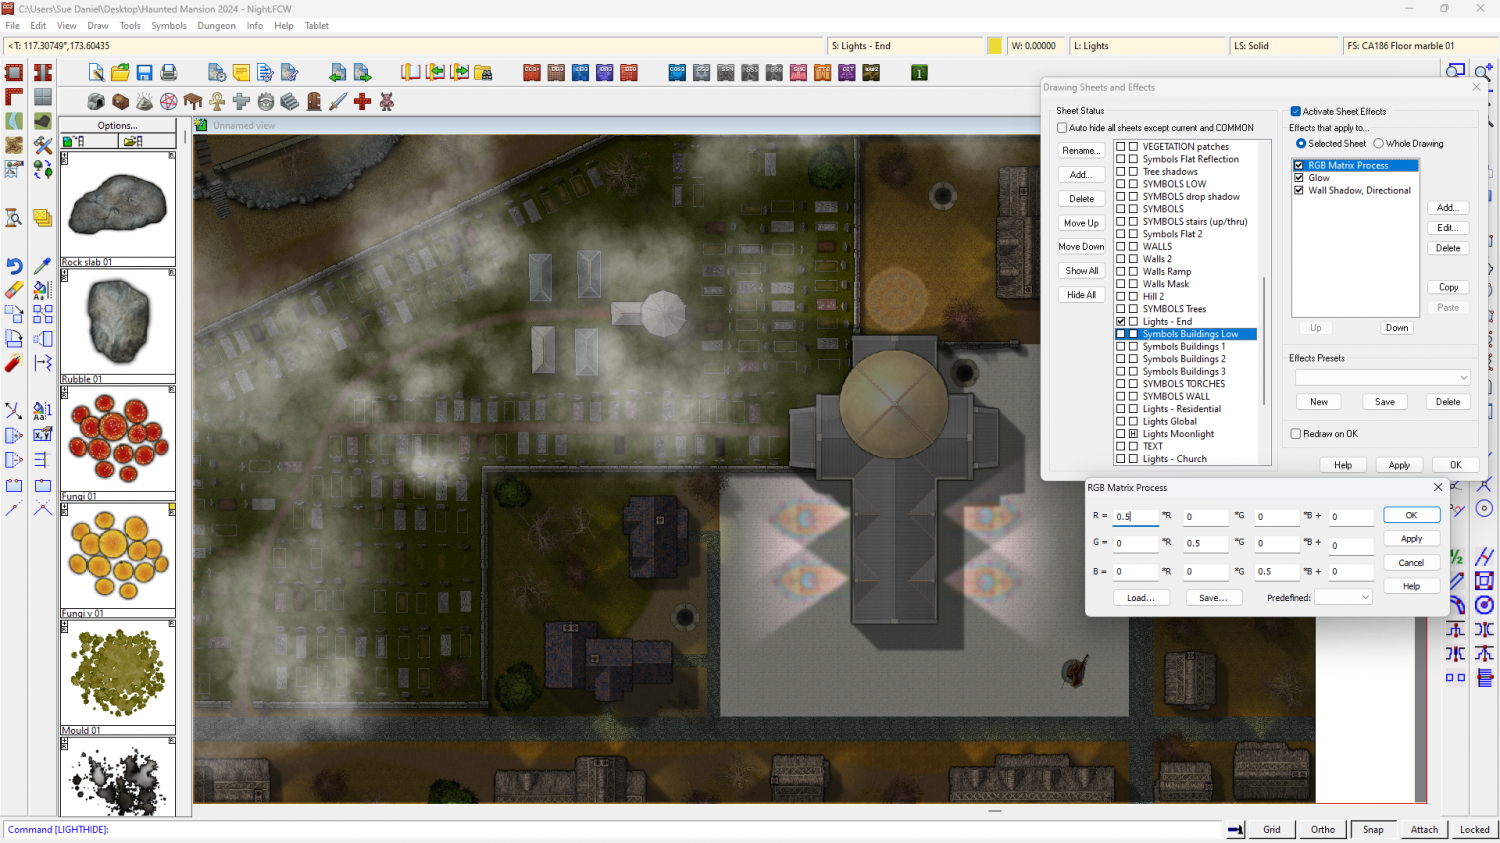Click the Save floppy disk icon
This screenshot has height=843, width=1500.
pyautogui.click(x=144, y=72)
